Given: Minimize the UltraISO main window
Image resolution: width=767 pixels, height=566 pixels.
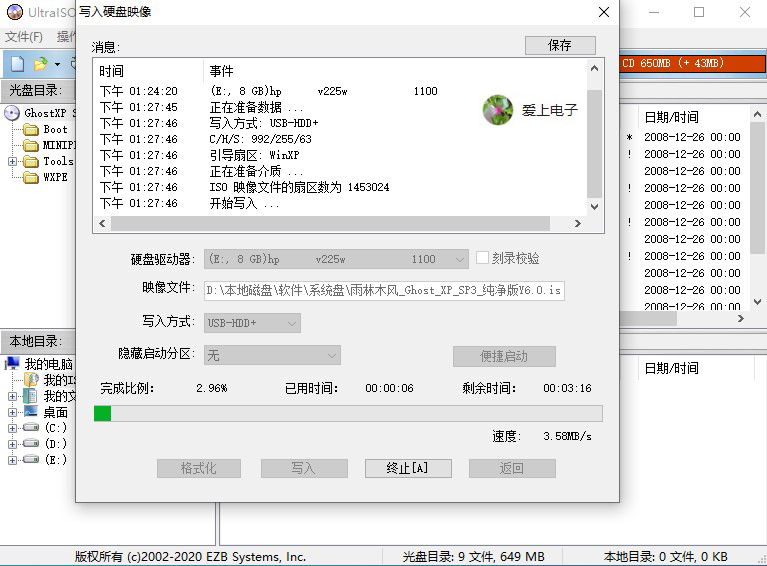Looking at the screenshot, I should coord(654,12).
